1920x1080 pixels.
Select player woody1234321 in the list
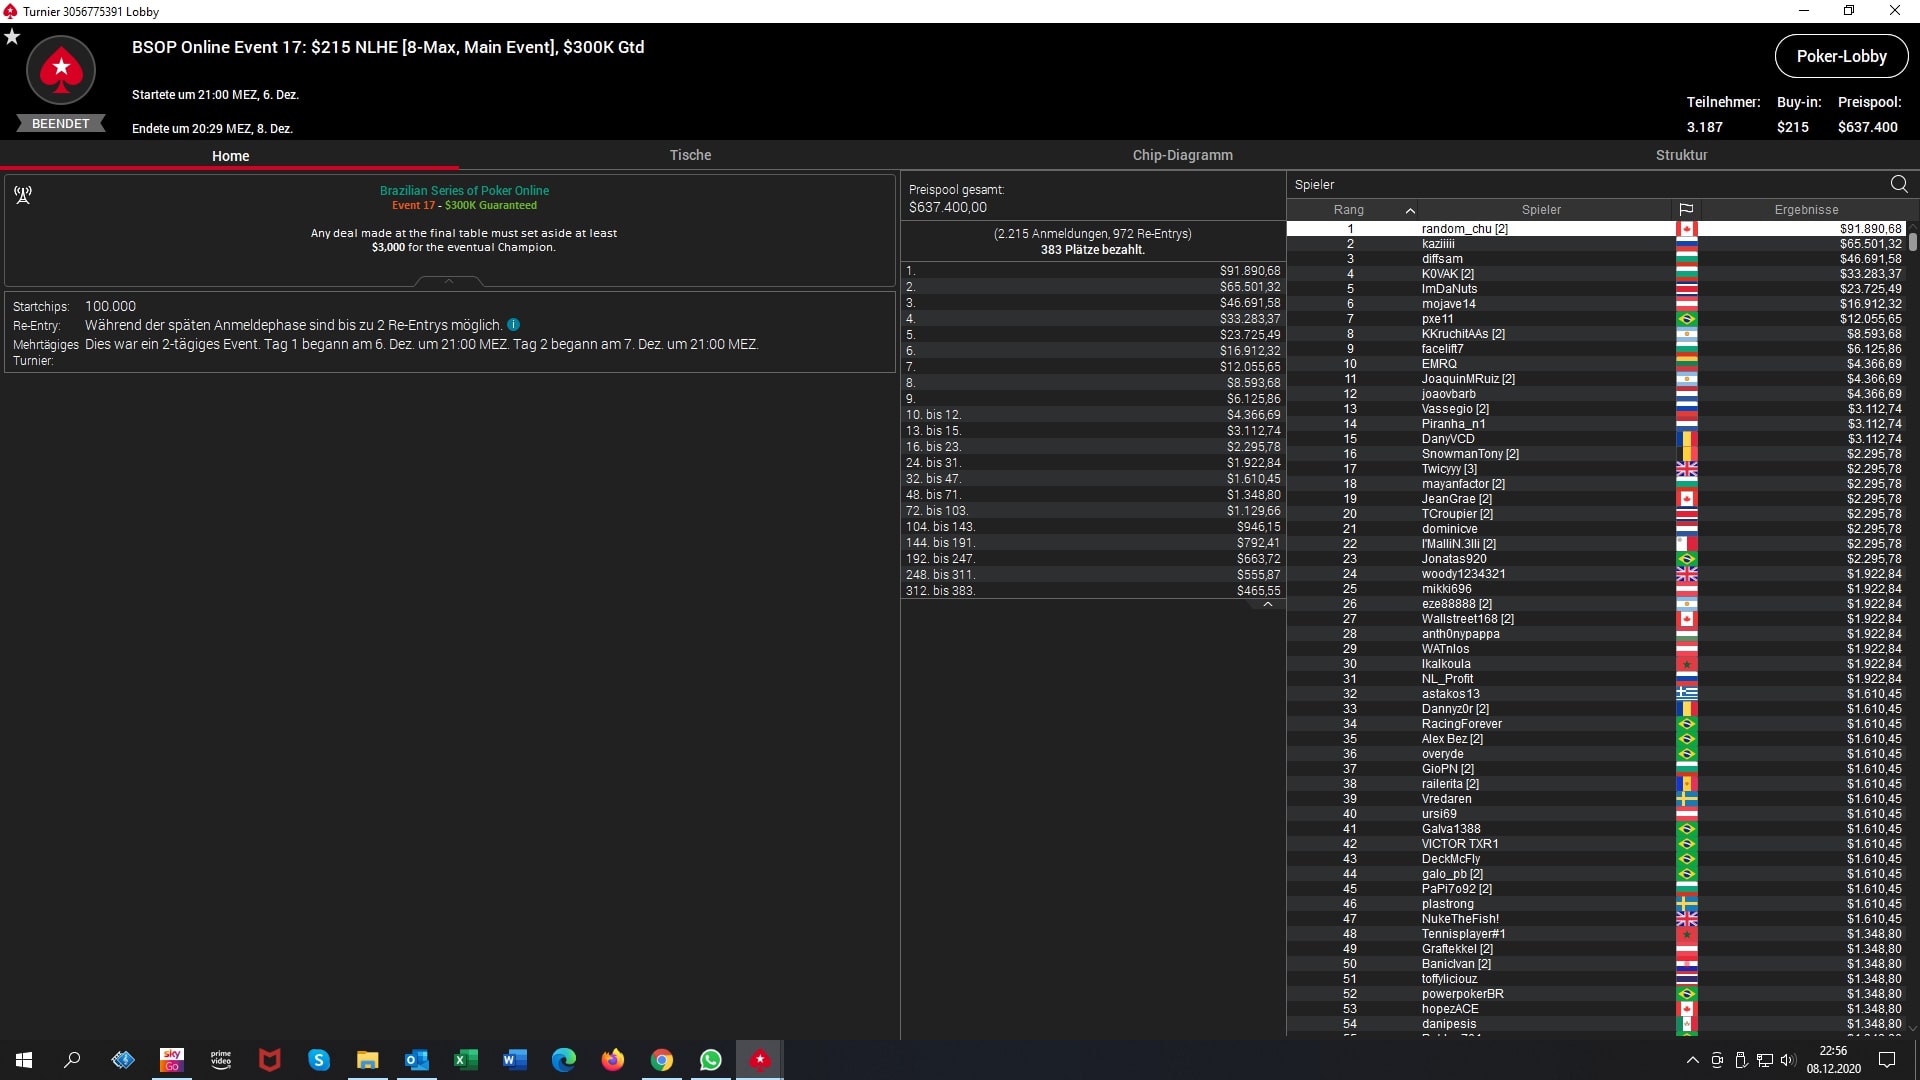pyautogui.click(x=1596, y=574)
